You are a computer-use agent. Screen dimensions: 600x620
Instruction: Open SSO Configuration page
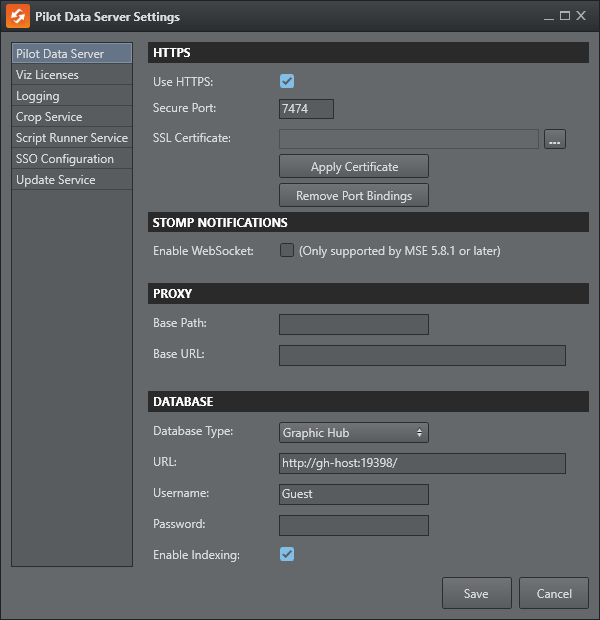(x=71, y=159)
